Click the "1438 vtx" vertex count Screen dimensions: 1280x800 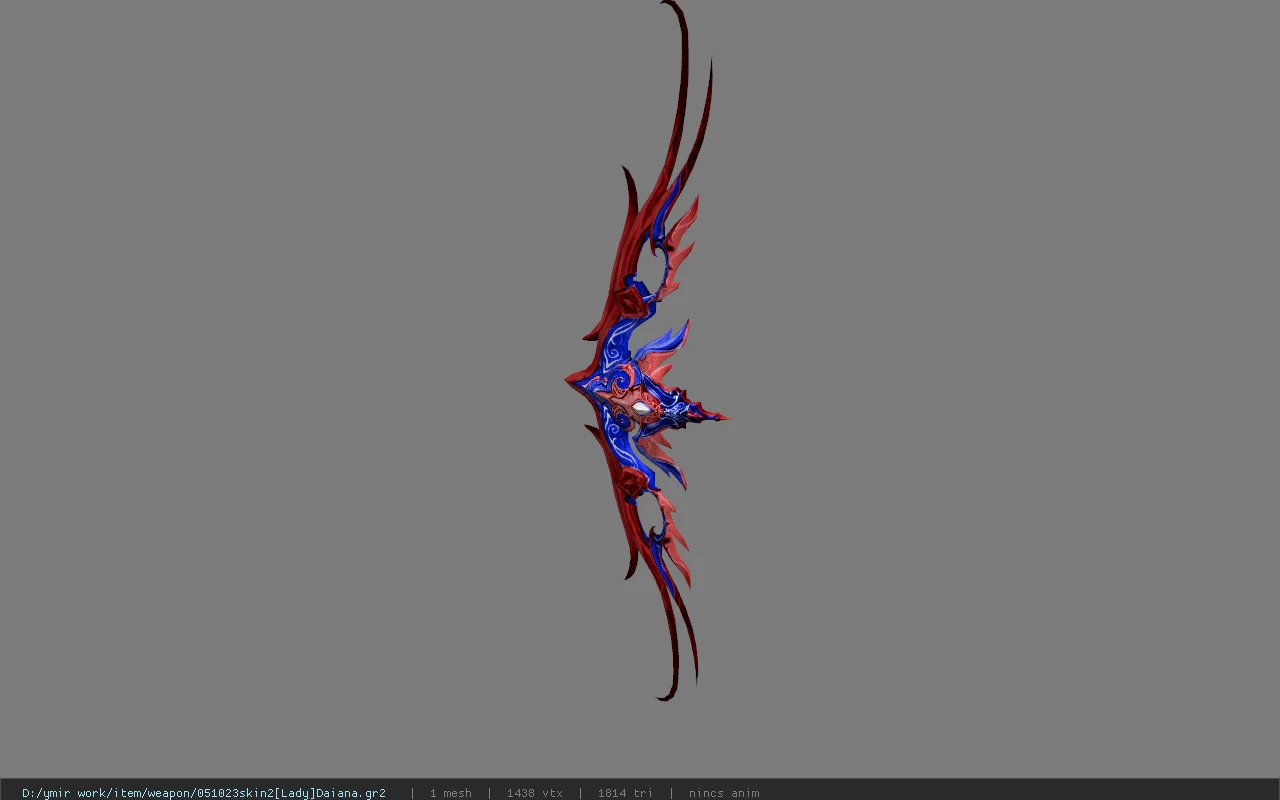[535, 793]
